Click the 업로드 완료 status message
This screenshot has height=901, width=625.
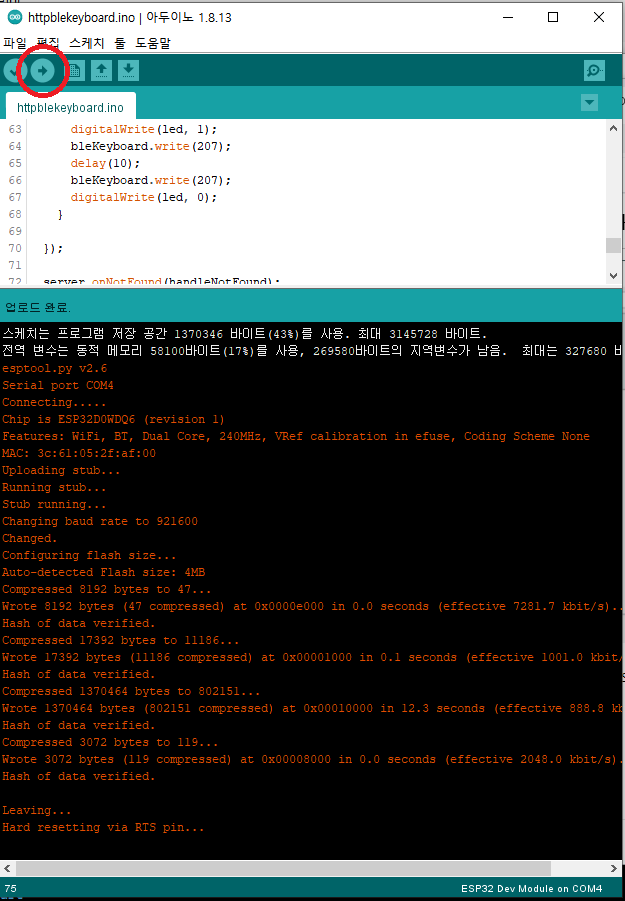coord(38,307)
